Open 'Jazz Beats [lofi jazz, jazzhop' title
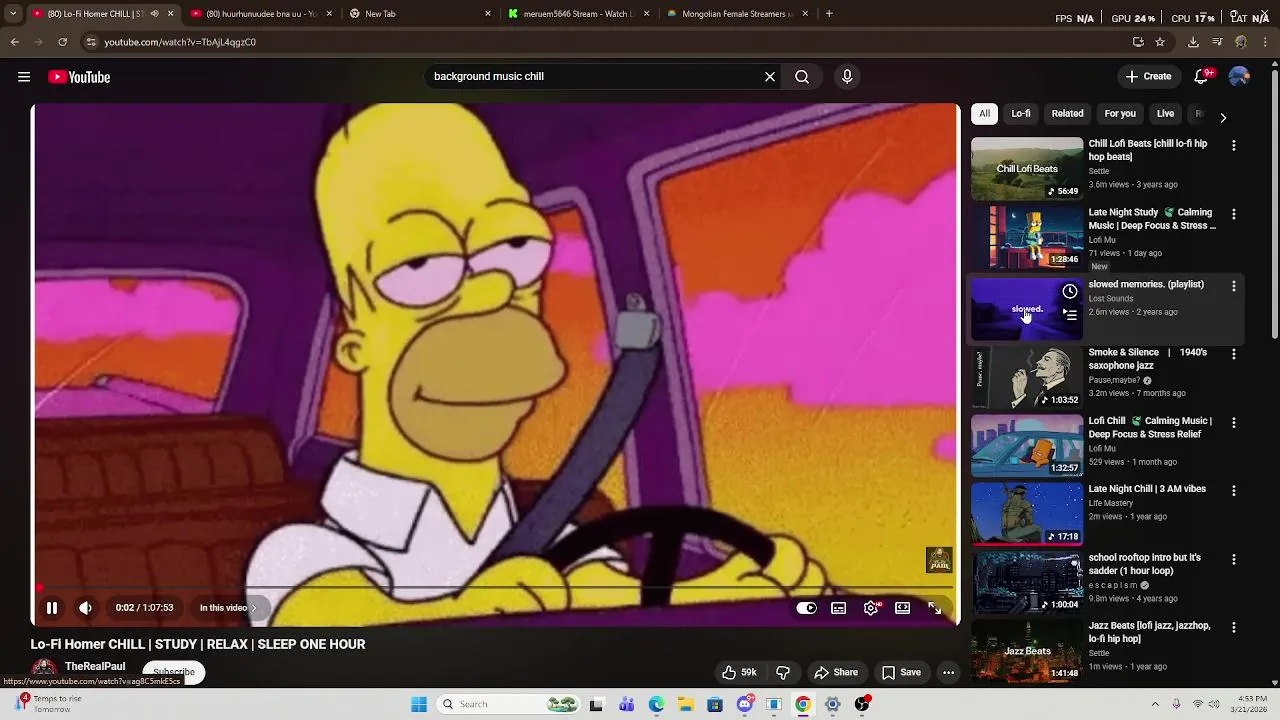 [1149, 633]
